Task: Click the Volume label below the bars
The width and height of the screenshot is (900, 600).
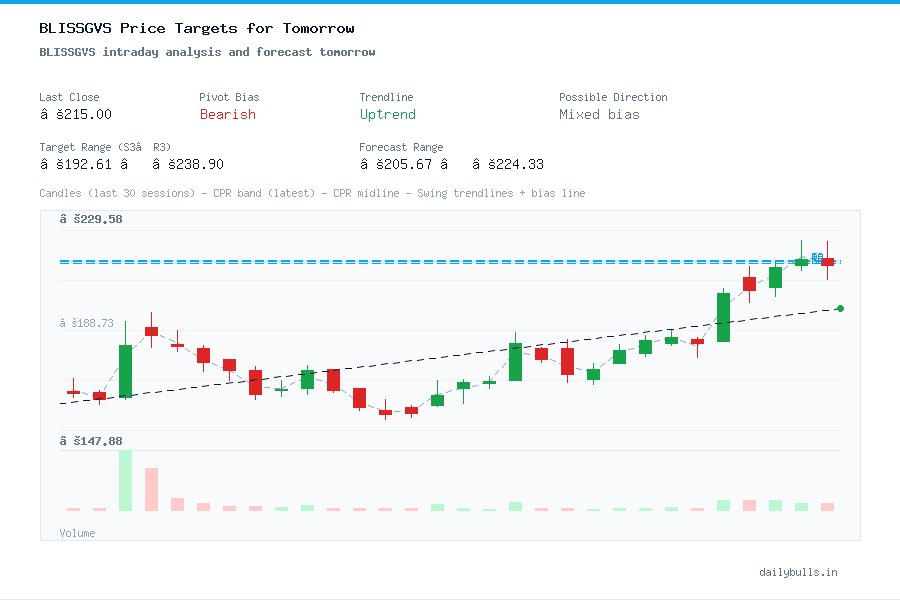Action: coord(77,533)
